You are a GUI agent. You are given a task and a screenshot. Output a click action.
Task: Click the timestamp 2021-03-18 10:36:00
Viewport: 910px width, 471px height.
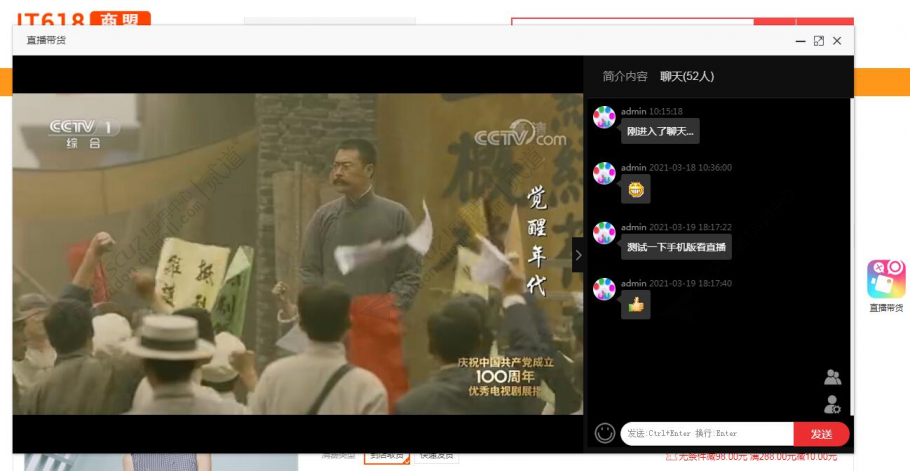(x=691, y=168)
